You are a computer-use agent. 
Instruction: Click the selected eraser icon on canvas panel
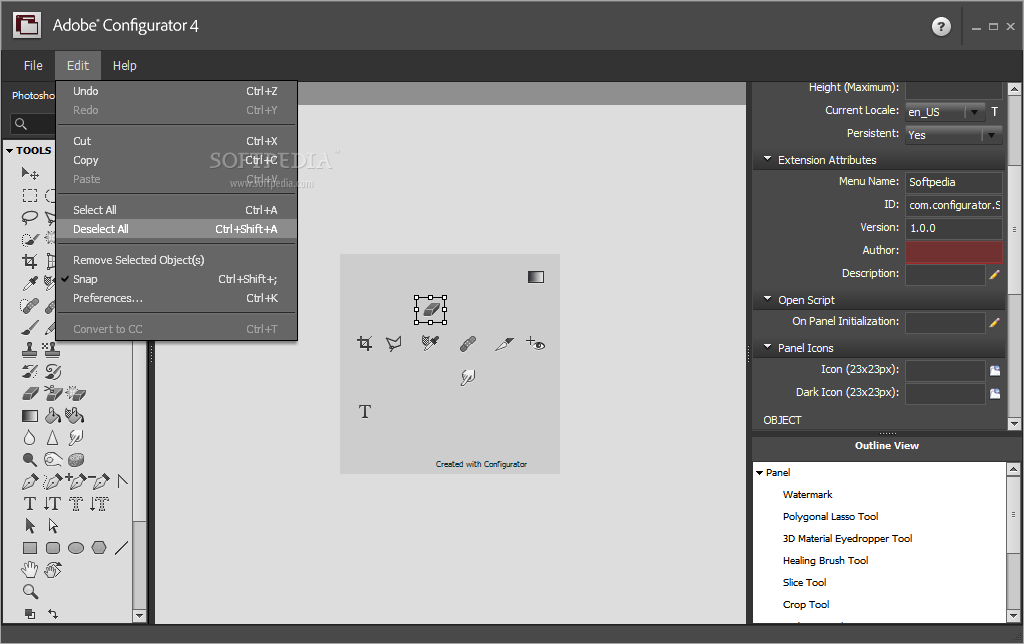pos(430,310)
